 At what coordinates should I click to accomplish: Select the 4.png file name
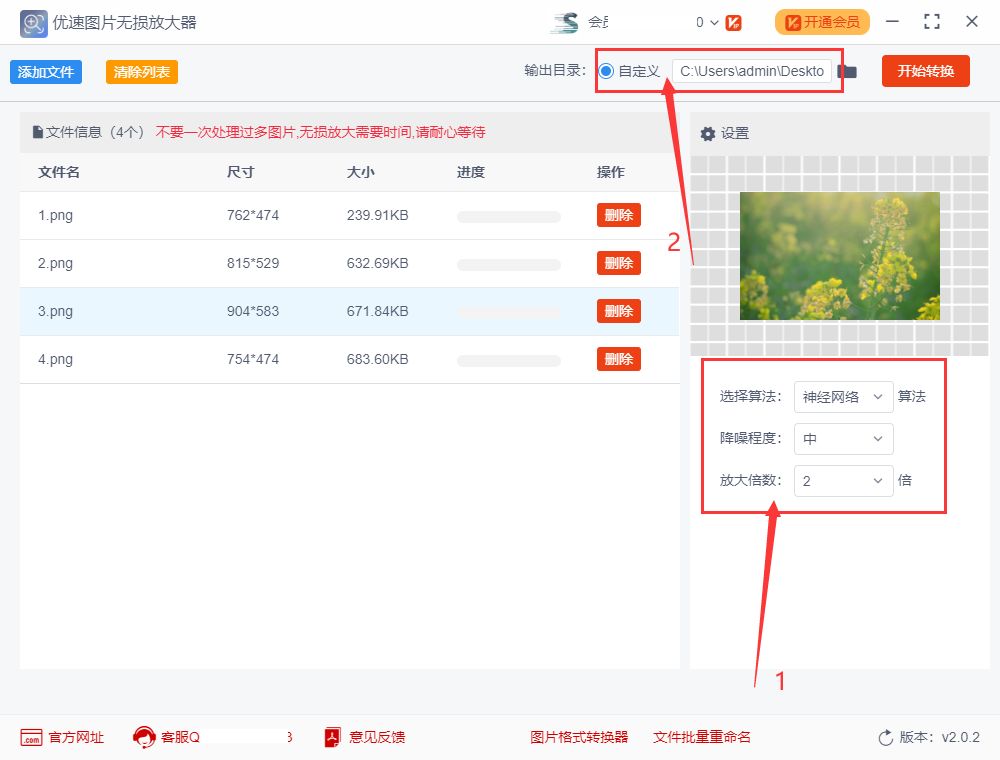(55, 360)
